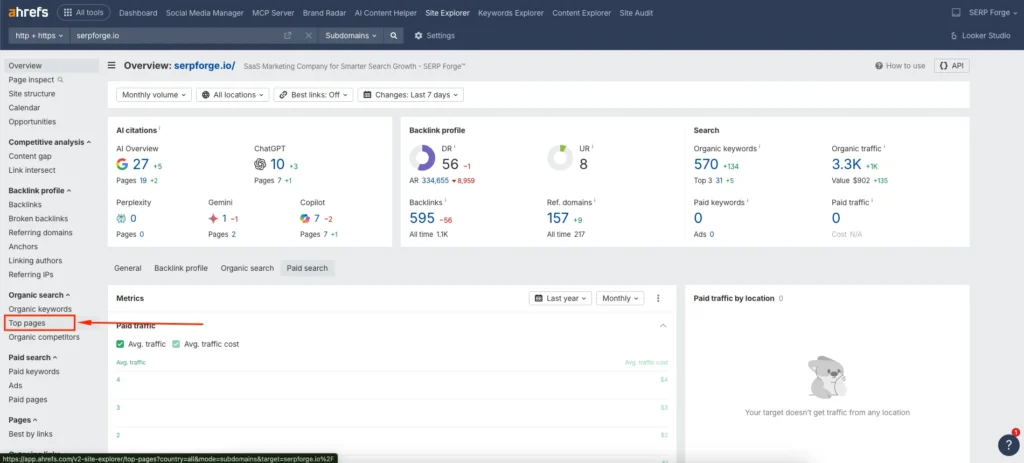The image size is (1024, 463).
Task: Collapse the Backlink profile sidebar group
Action: [40, 191]
